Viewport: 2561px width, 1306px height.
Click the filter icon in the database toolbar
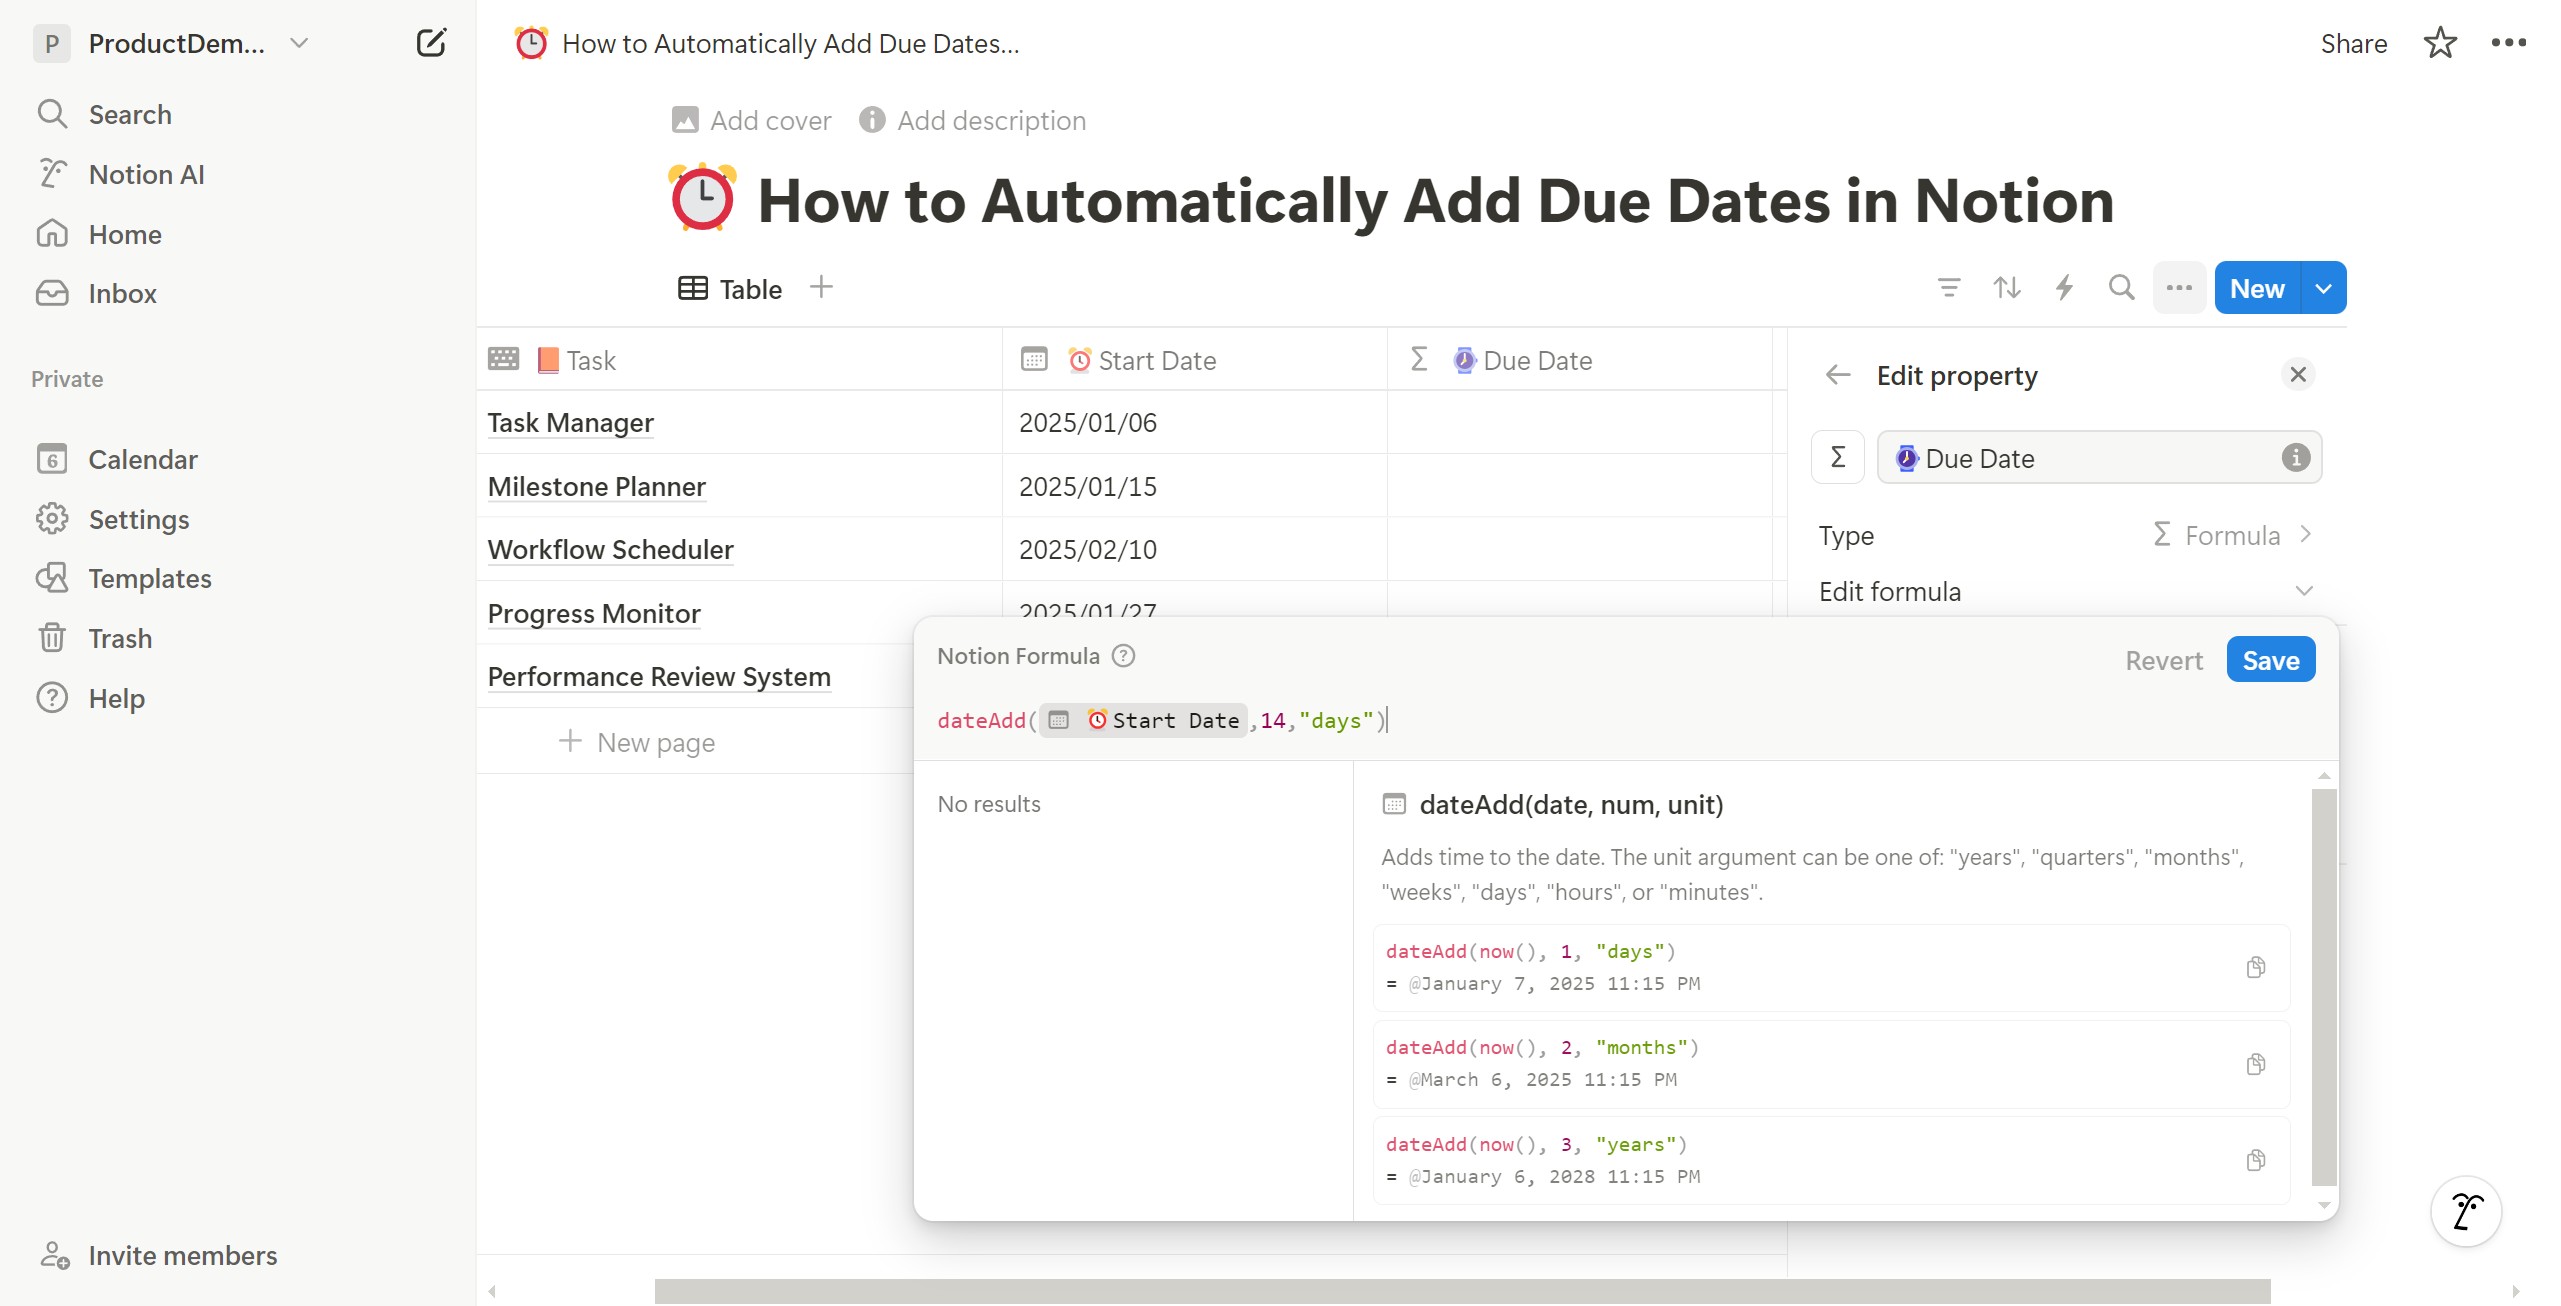click(x=1948, y=288)
